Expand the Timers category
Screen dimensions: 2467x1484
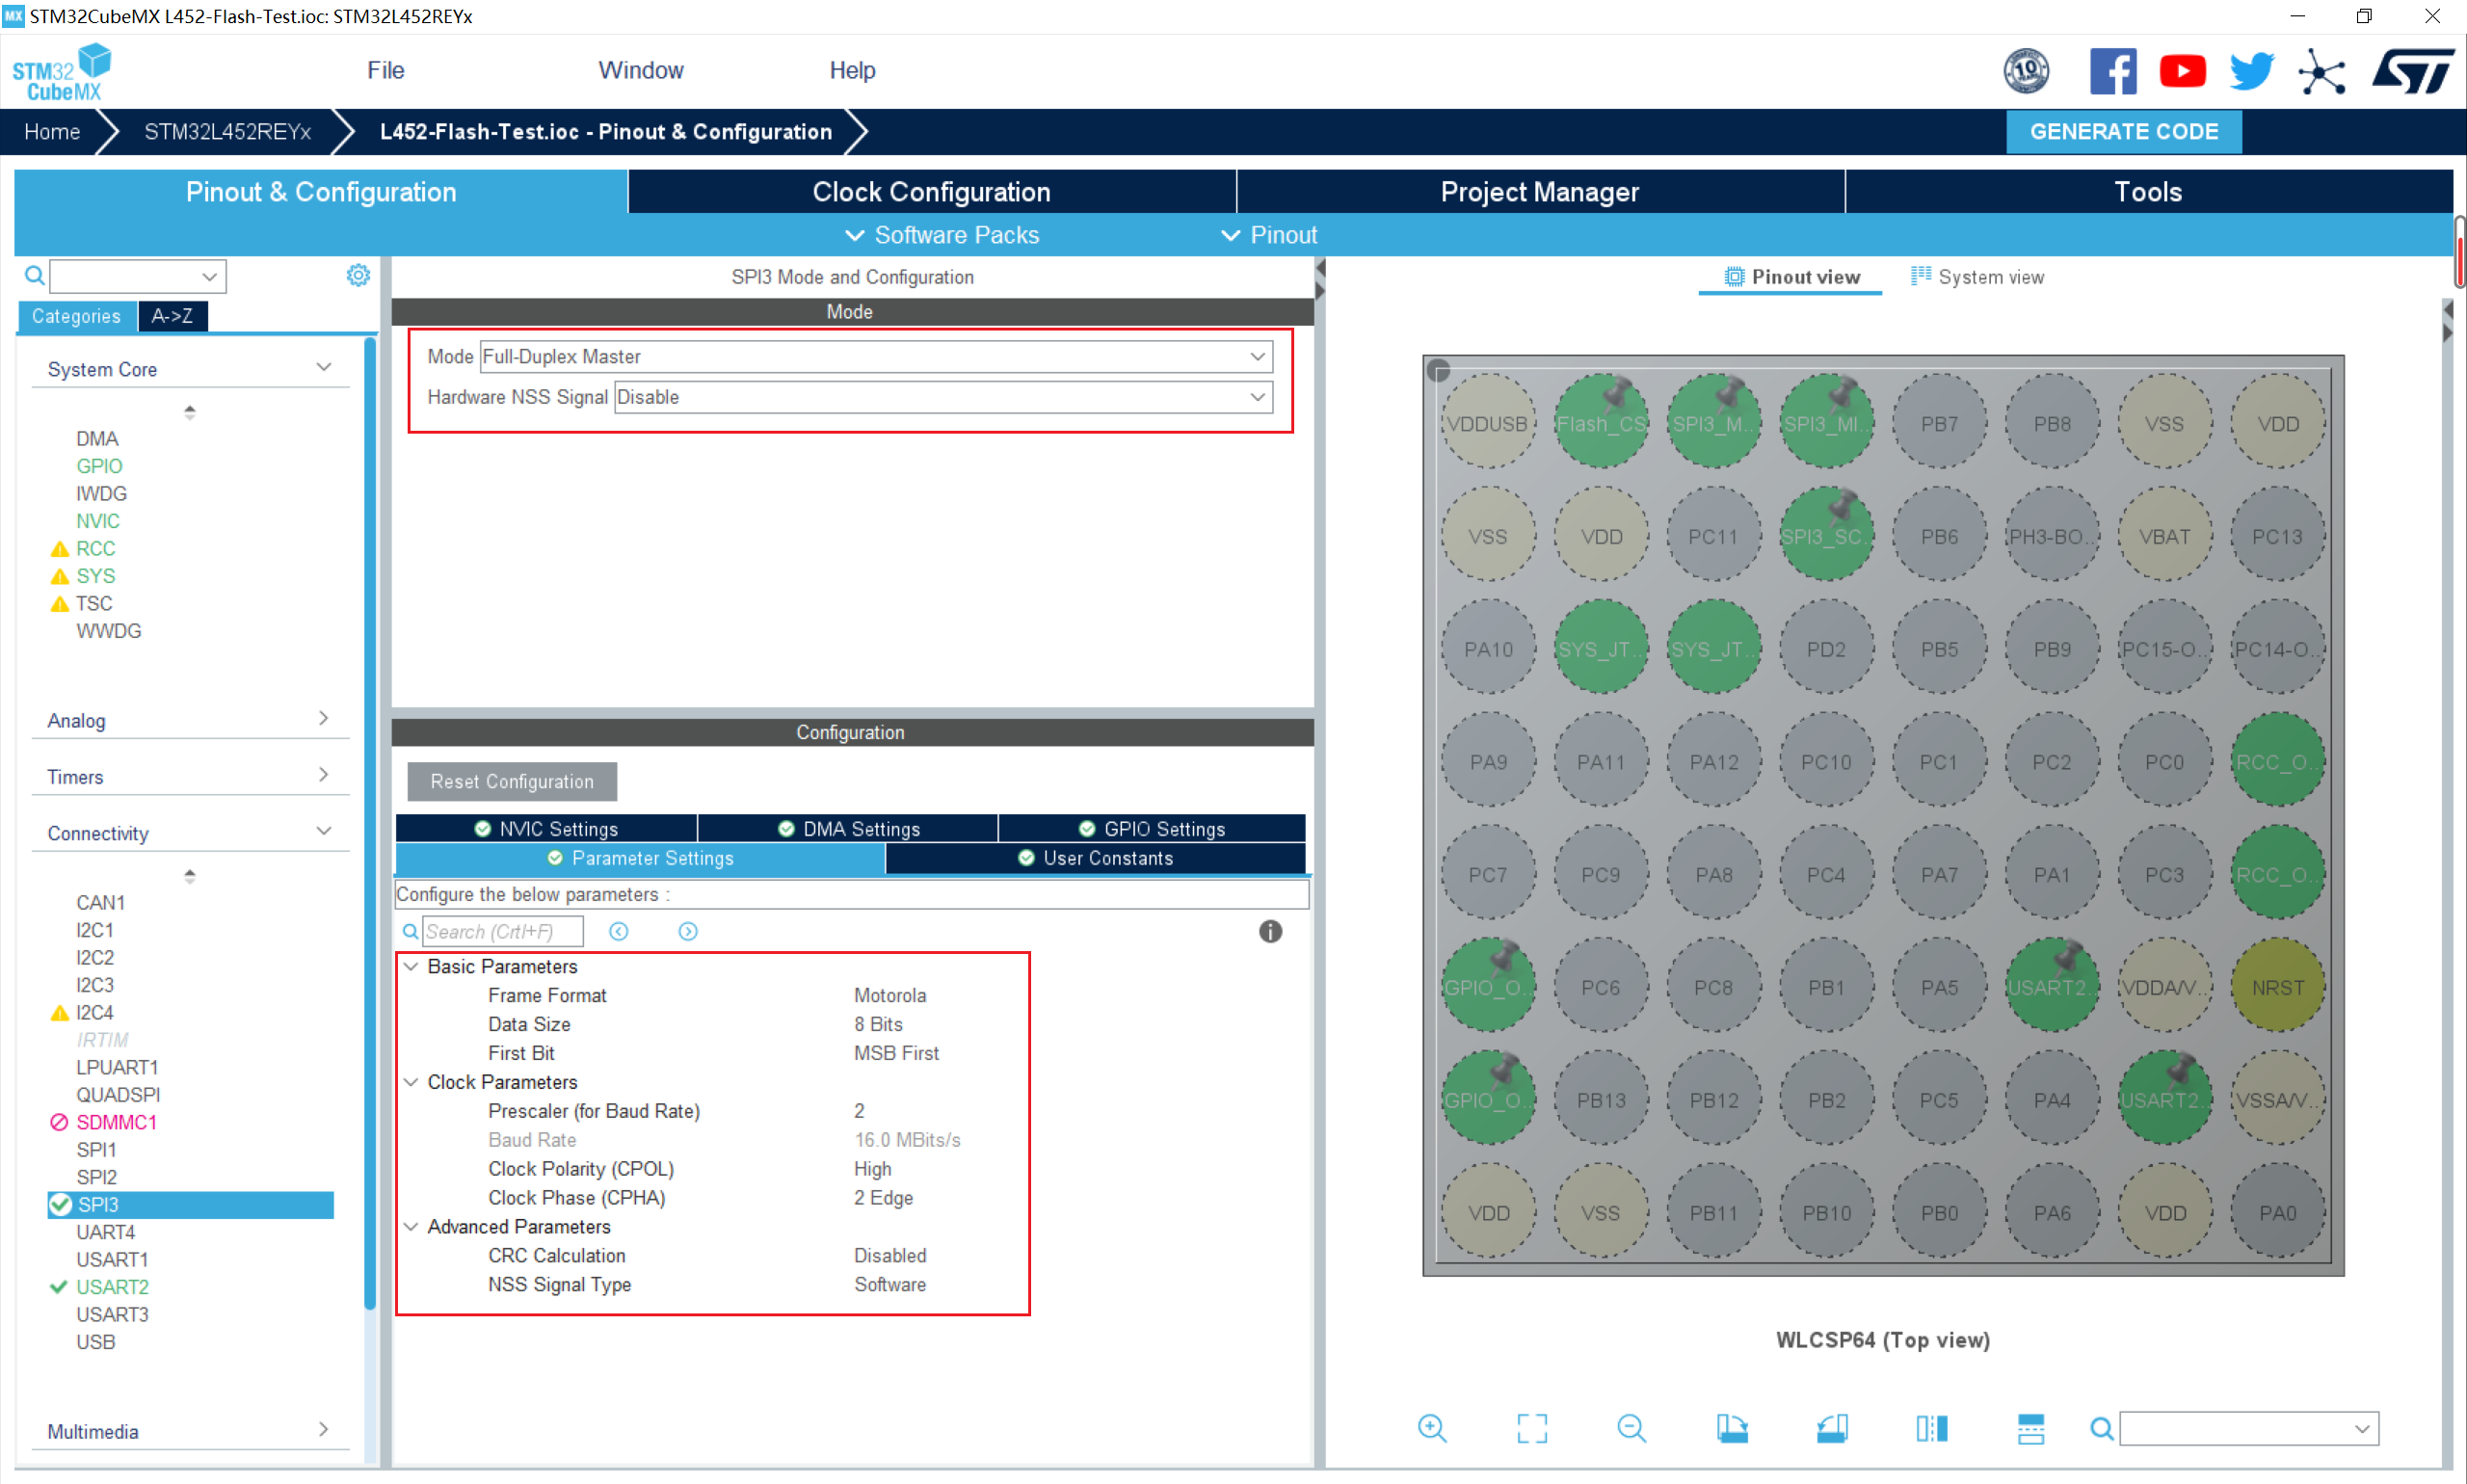pos(323,775)
